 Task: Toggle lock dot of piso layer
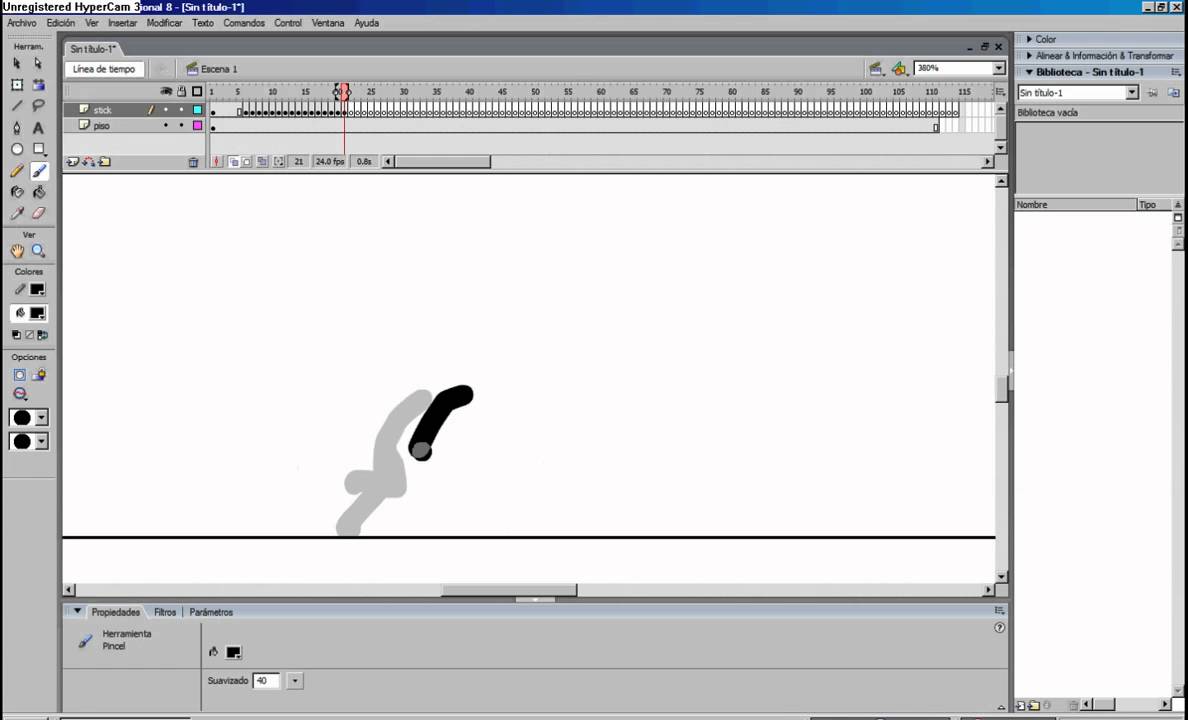181,126
